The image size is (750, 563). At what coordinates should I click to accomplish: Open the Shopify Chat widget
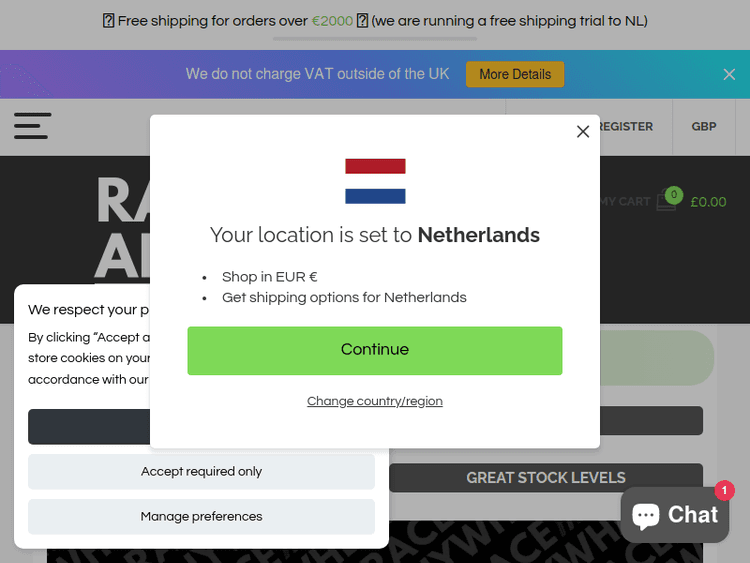point(675,515)
